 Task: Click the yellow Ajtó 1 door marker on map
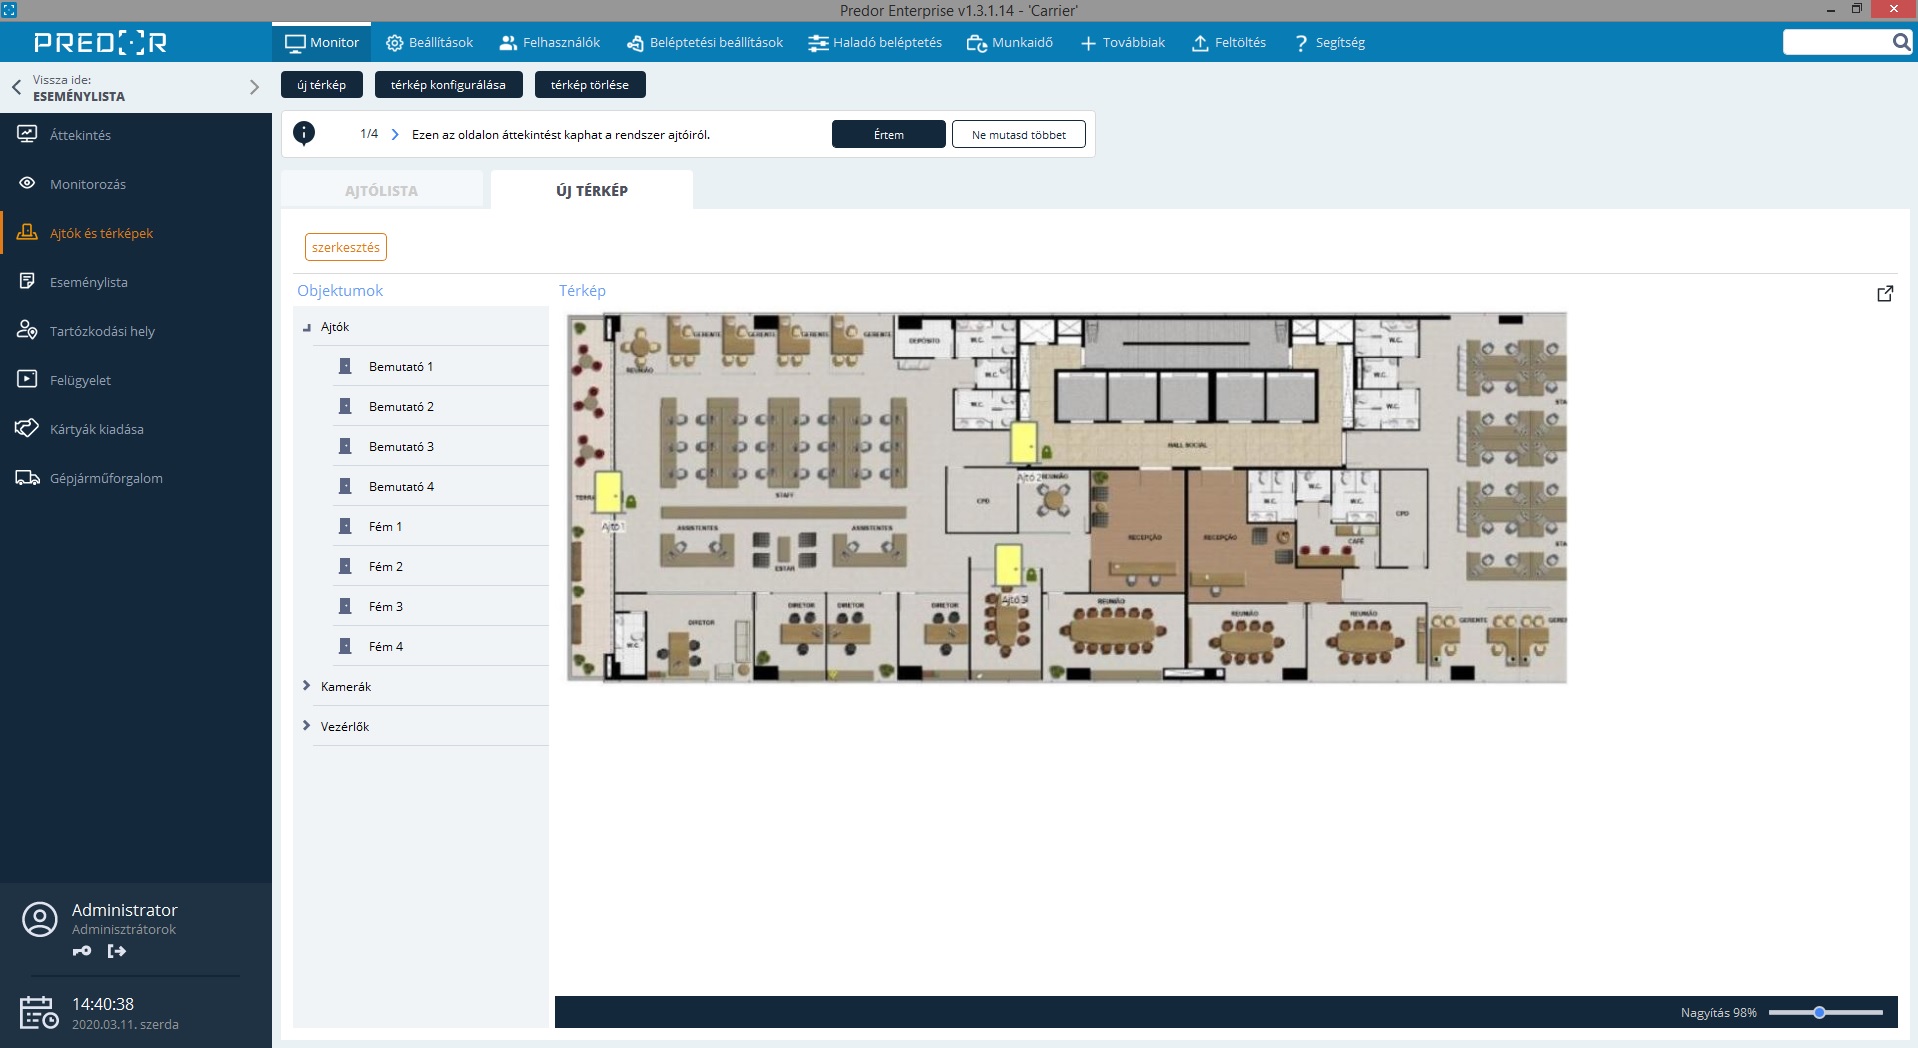click(x=608, y=491)
